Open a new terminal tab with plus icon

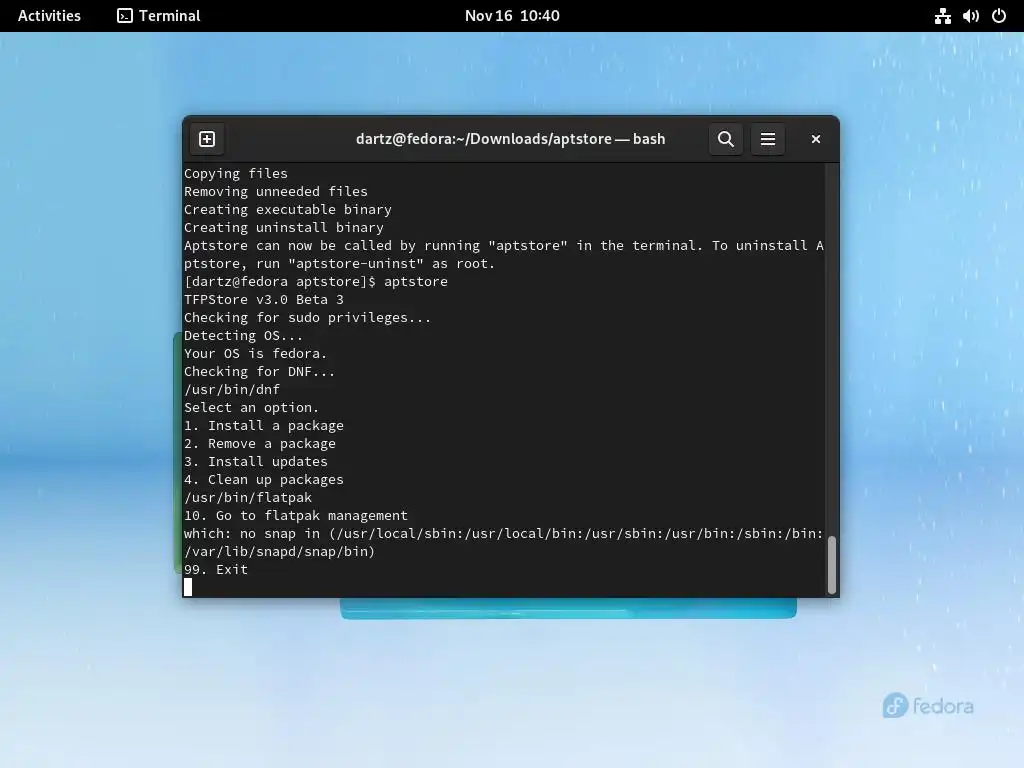tap(207, 139)
